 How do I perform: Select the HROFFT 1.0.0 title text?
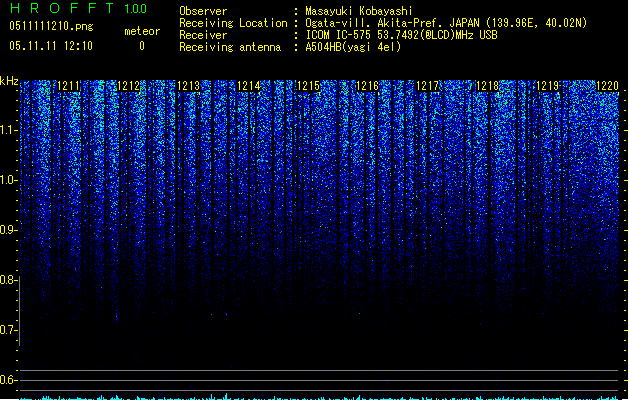79,8
